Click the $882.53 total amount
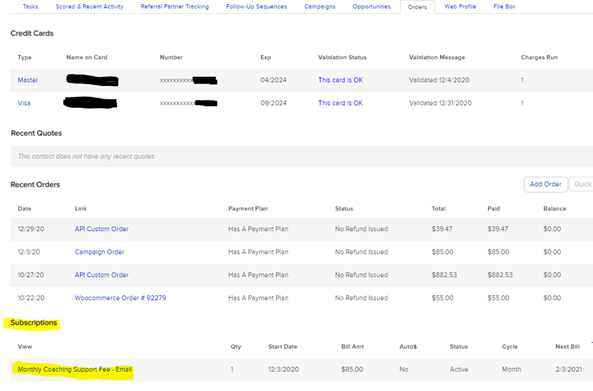593x391 pixels. [x=444, y=275]
